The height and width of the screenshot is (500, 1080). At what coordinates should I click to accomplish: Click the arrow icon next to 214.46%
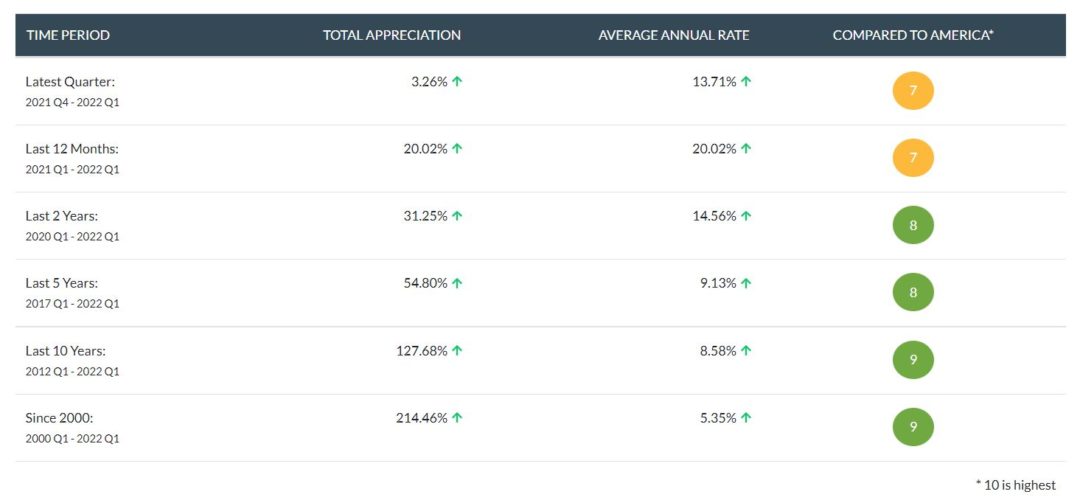point(457,417)
